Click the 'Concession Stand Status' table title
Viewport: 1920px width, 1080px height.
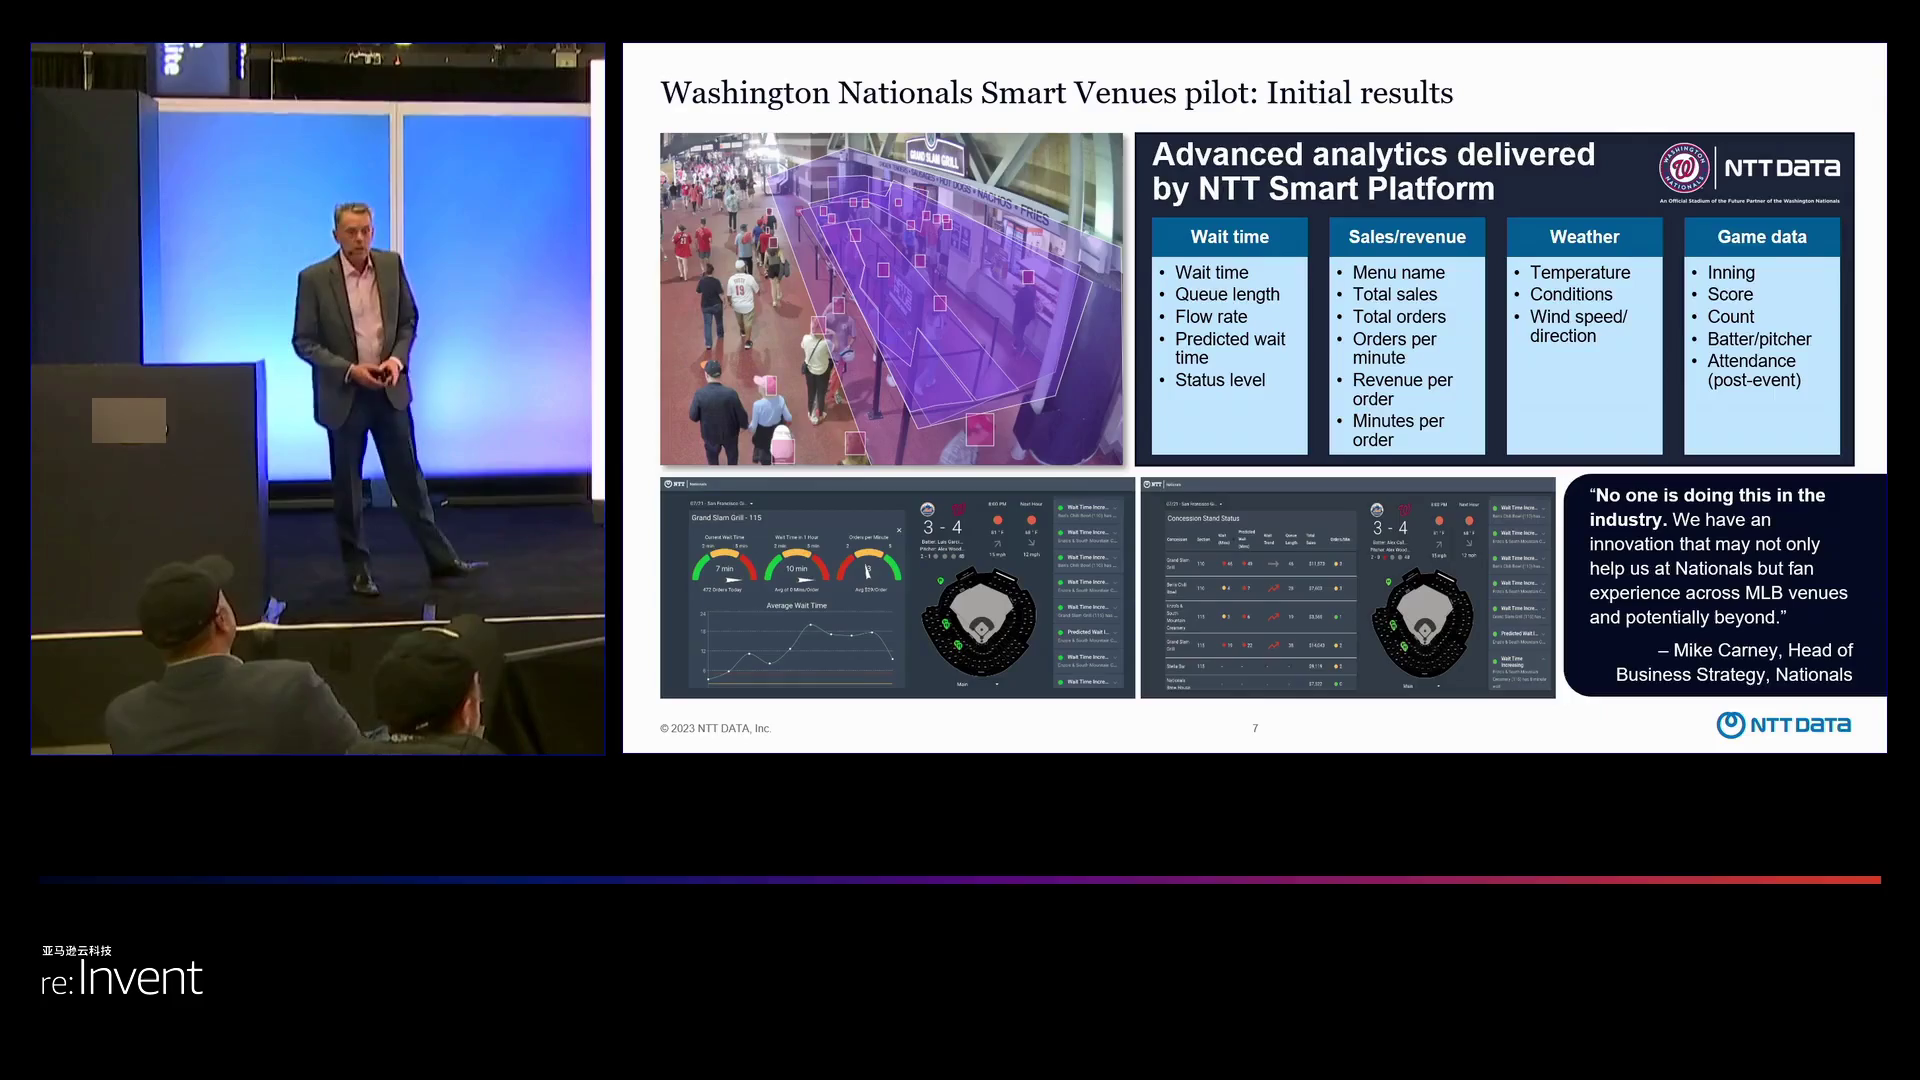coord(1203,518)
